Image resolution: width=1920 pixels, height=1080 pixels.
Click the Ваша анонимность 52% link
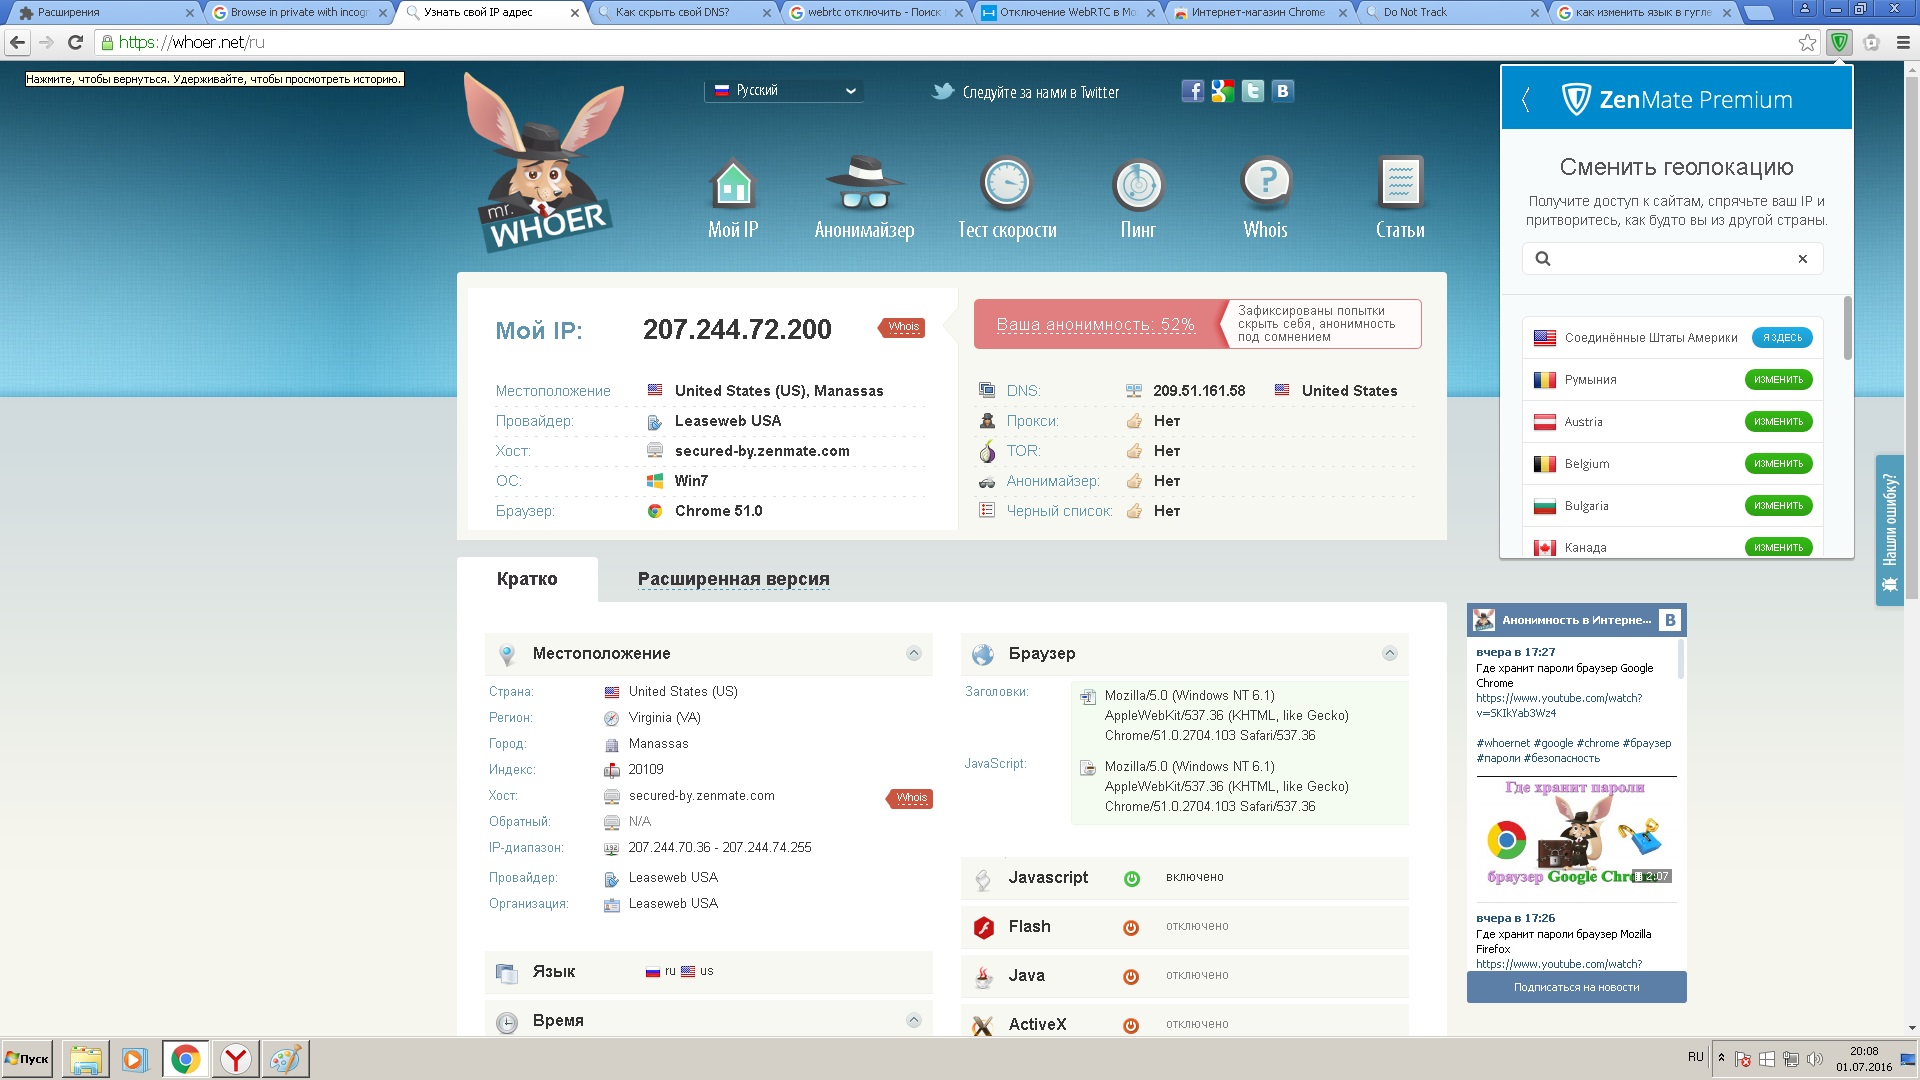[1095, 325]
